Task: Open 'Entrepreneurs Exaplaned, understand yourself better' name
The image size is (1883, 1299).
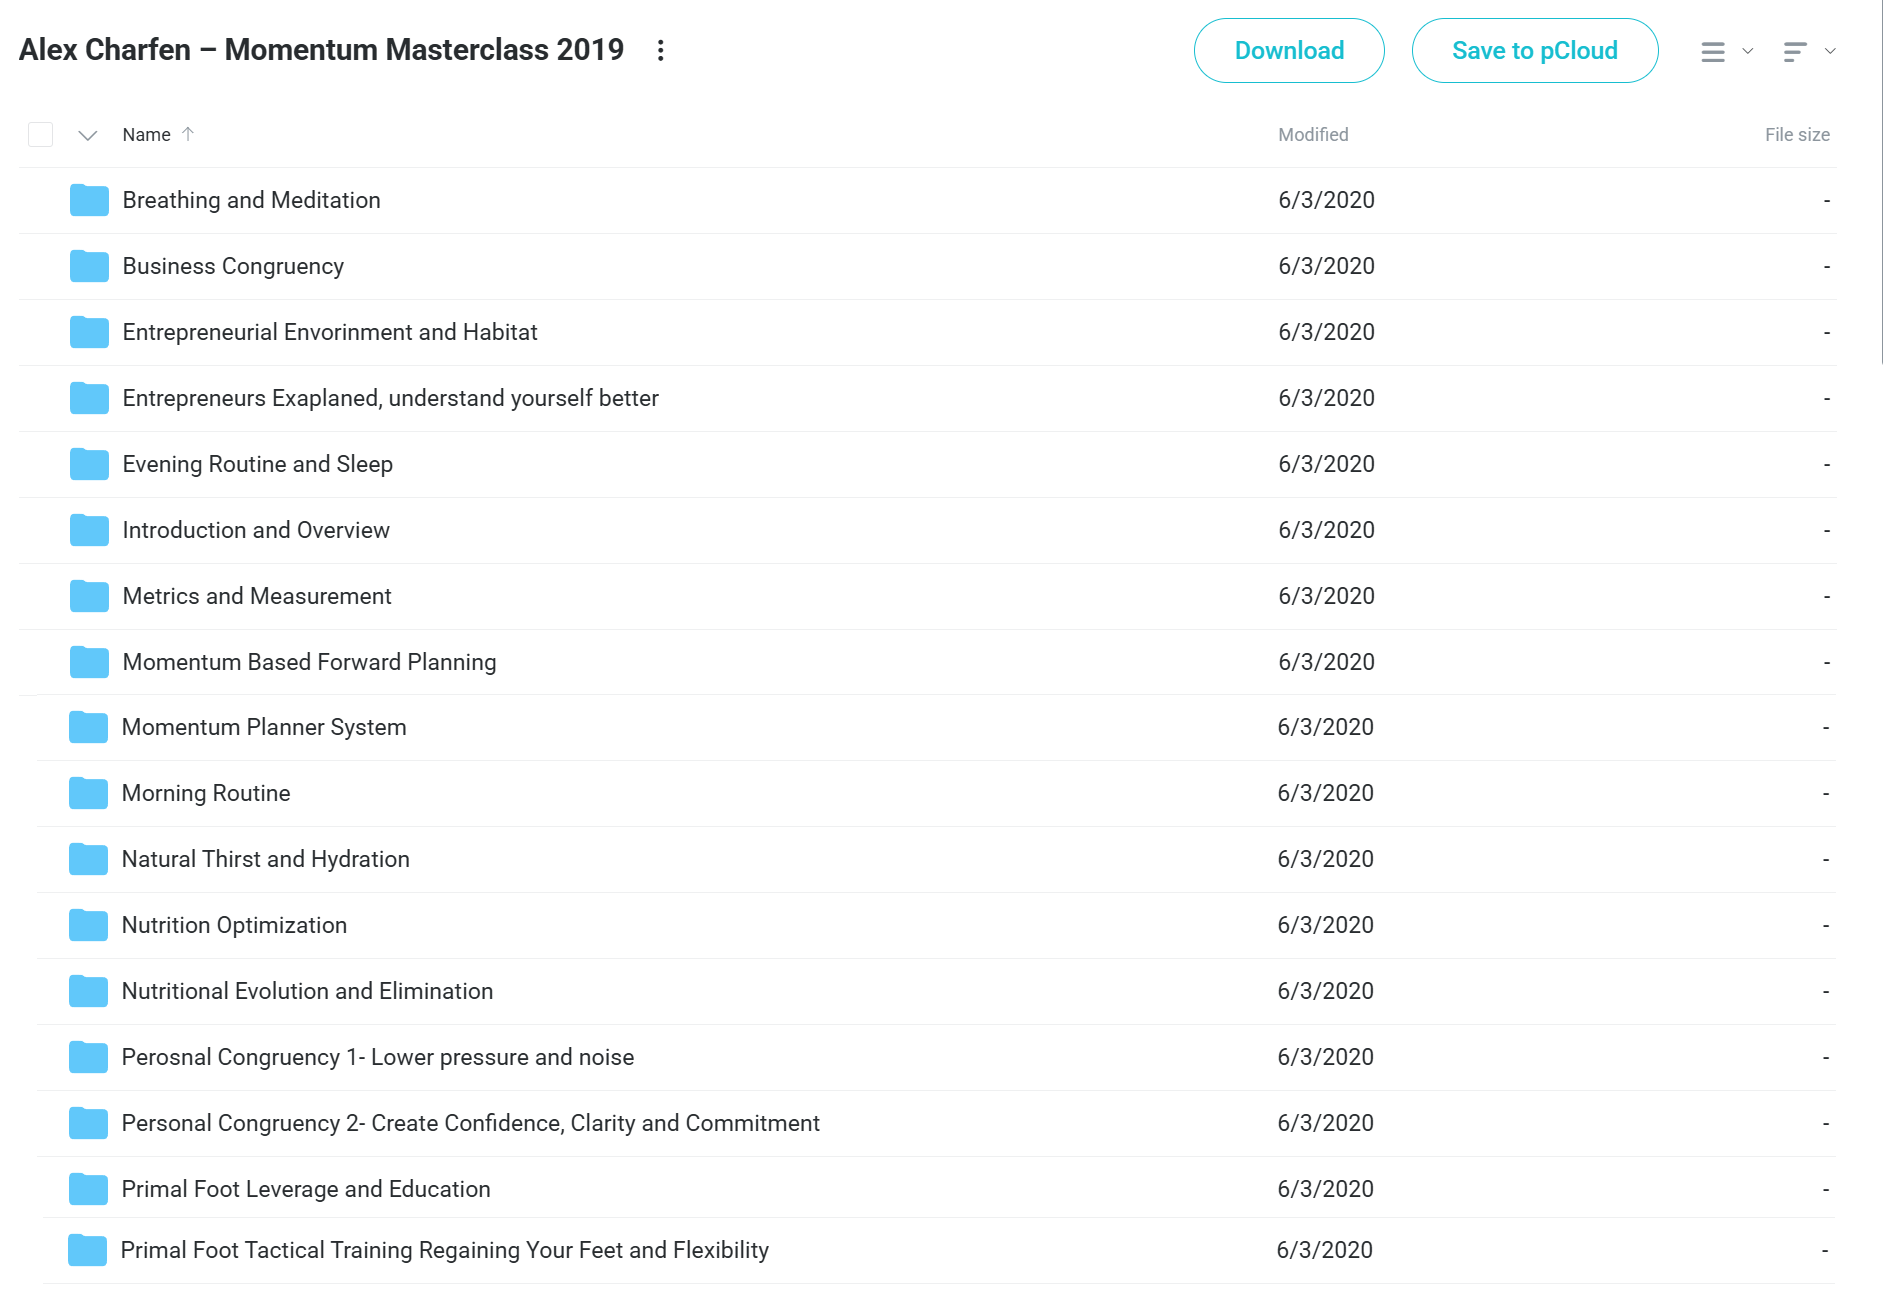Action: point(390,398)
